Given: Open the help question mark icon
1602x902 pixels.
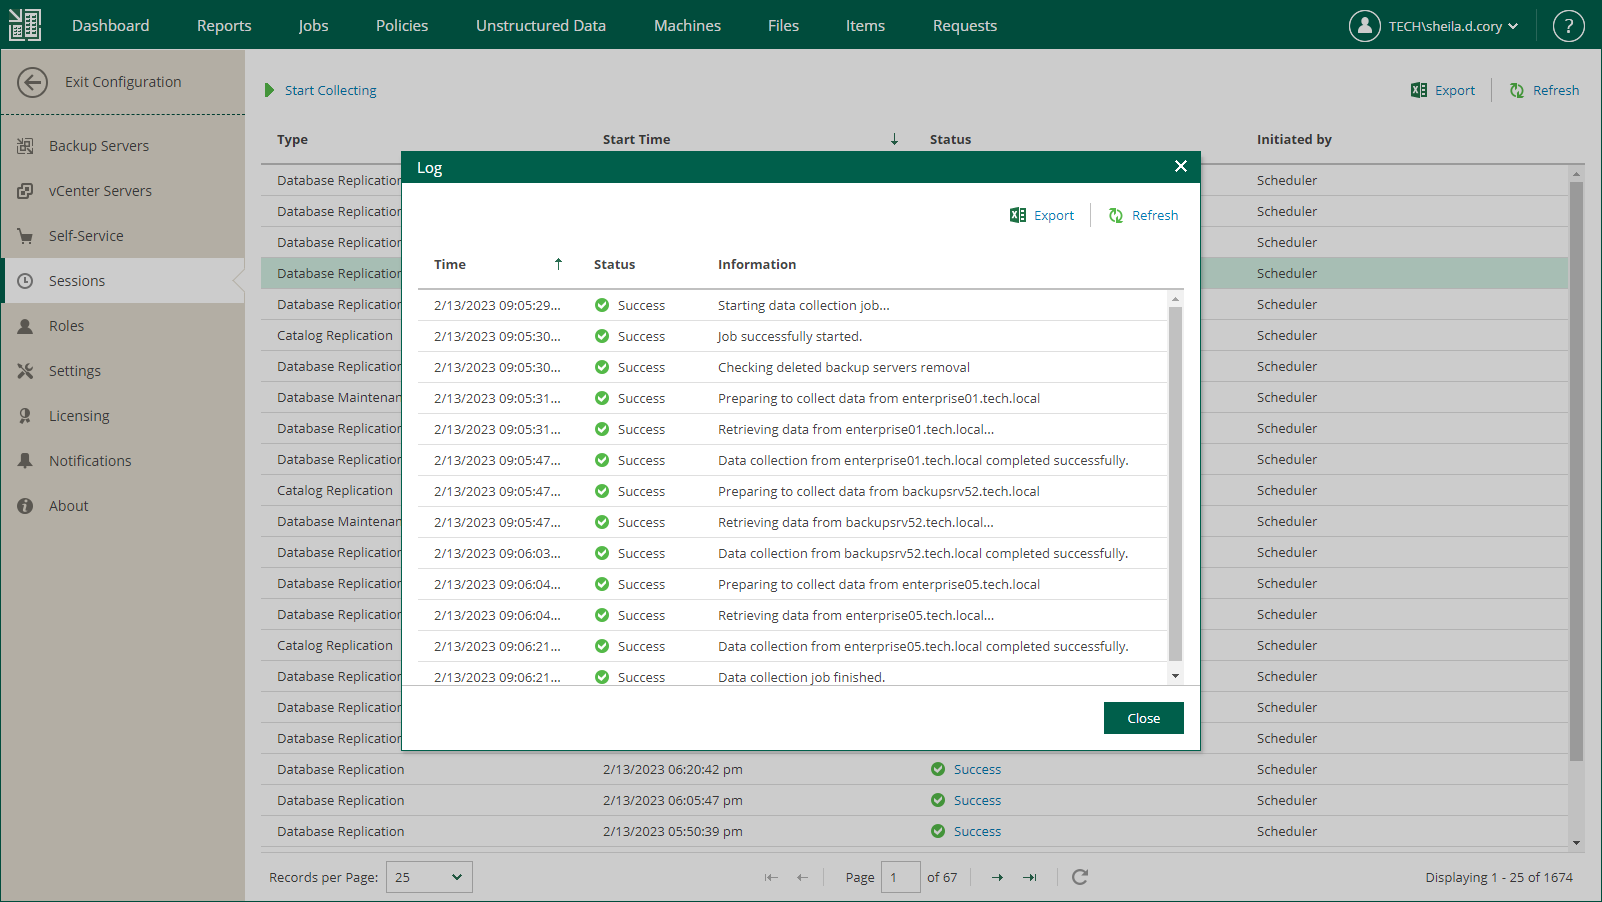Looking at the screenshot, I should [x=1568, y=26].
